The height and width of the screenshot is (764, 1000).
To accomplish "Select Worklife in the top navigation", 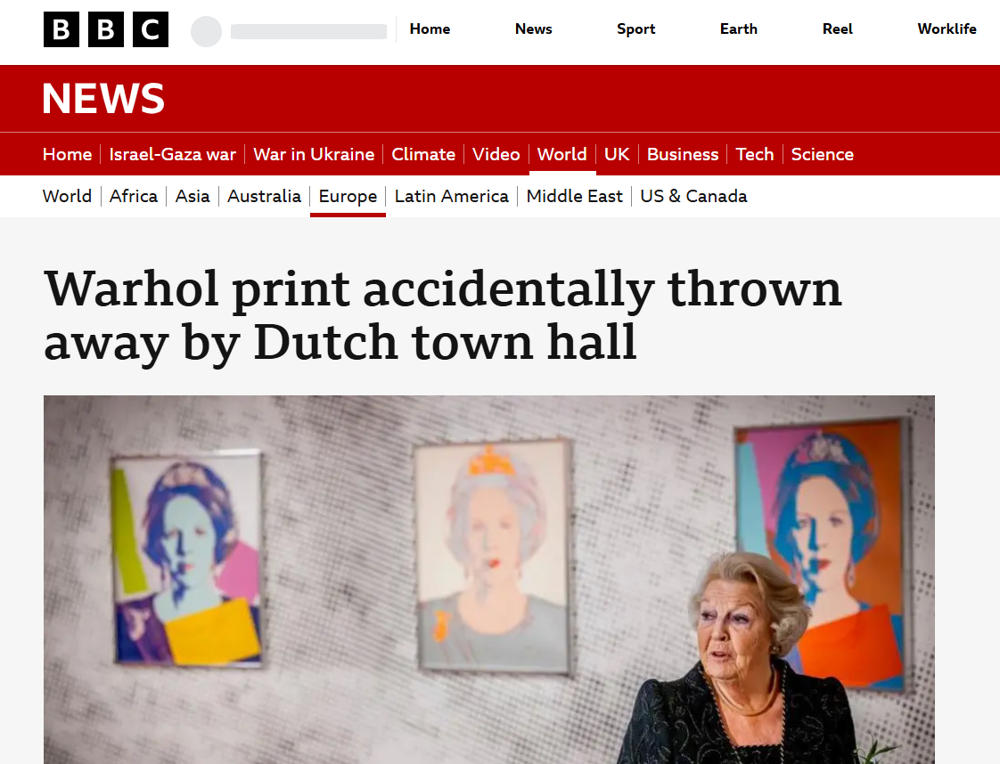I will 946,29.
